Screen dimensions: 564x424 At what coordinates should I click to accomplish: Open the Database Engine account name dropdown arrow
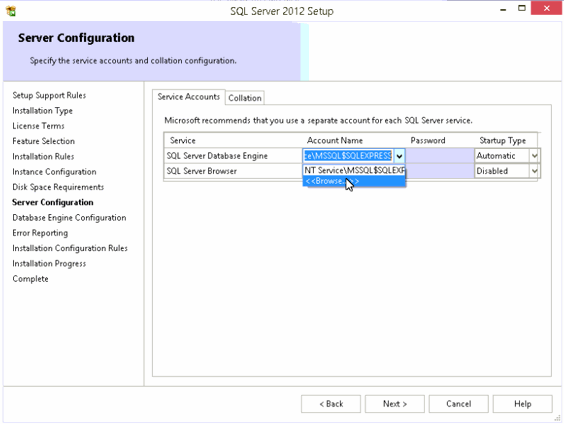pyautogui.click(x=399, y=156)
